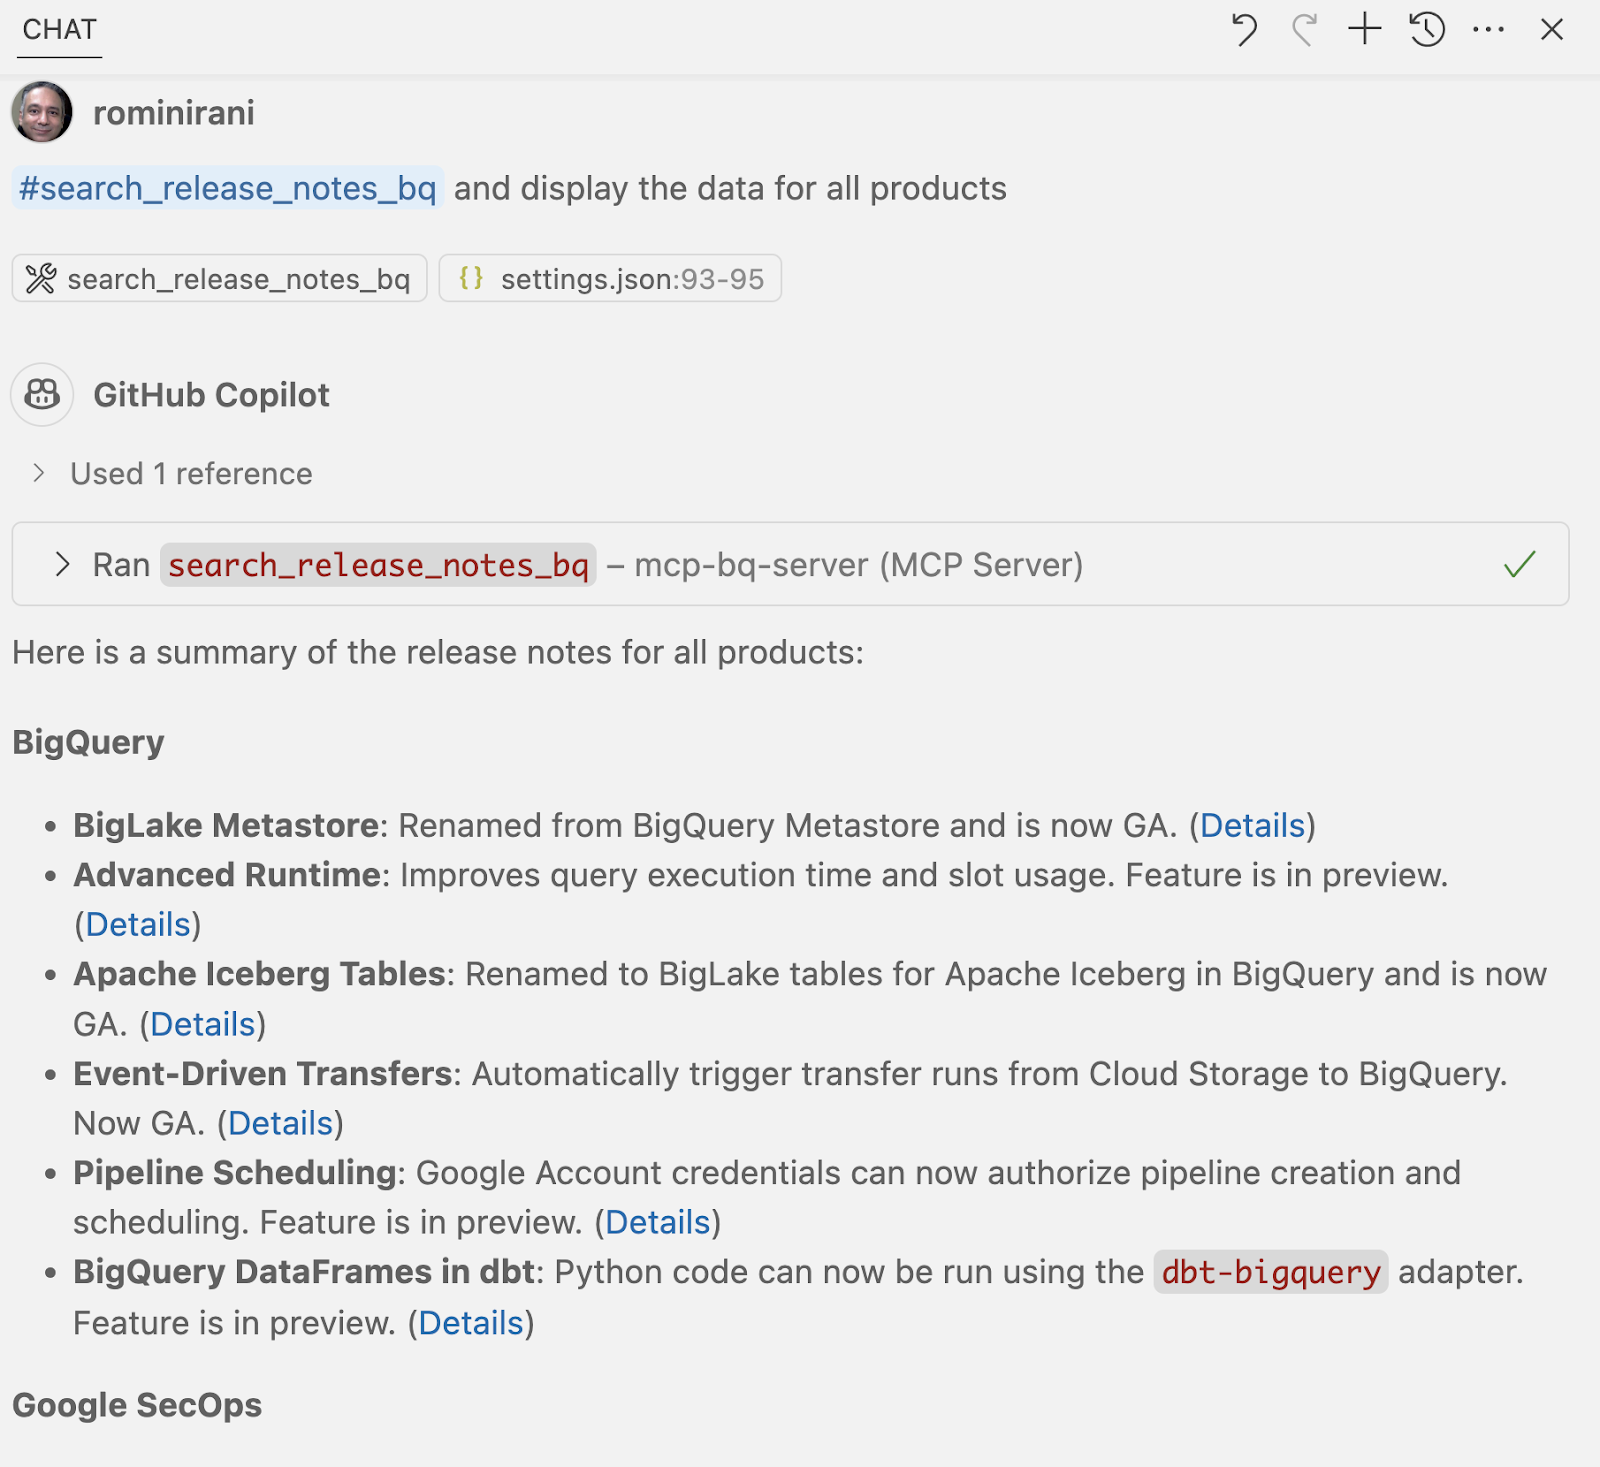
Task: Click rominirani's profile picture
Action: [x=42, y=112]
